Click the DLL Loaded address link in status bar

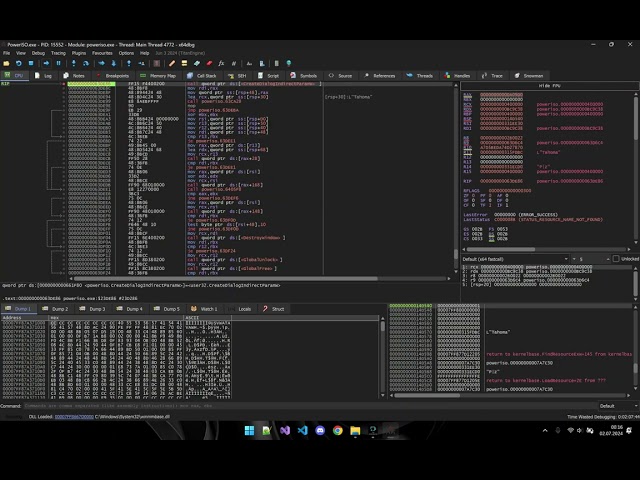(x=74, y=417)
